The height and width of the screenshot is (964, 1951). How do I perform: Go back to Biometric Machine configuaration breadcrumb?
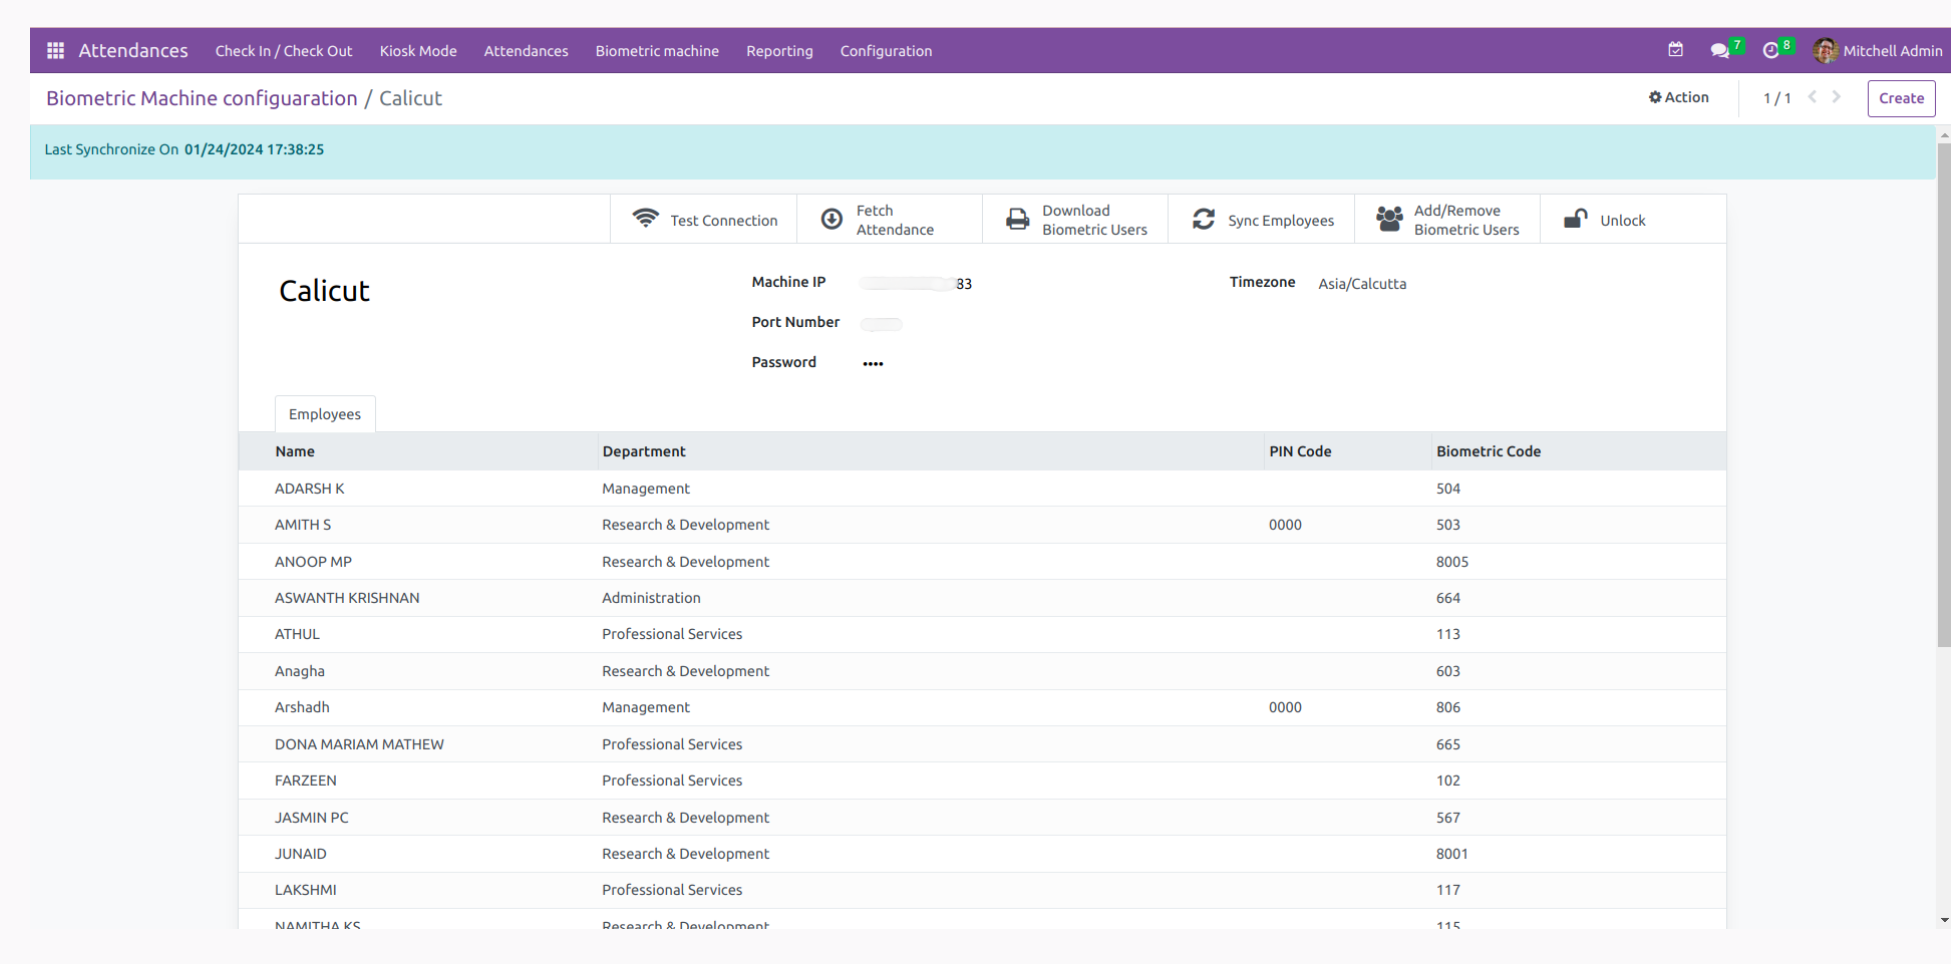[201, 98]
